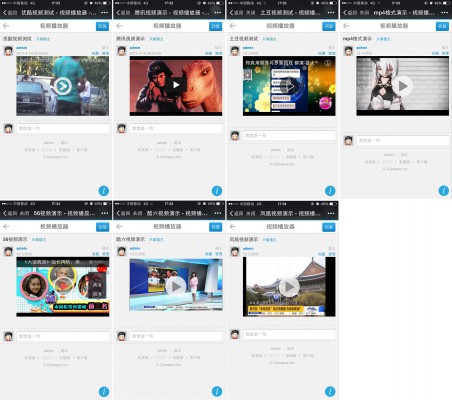The width and height of the screenshot is (452, 400).
Task: Click the blue 回复 button on 酷六视频演示 page
Action: click(216, 227)
